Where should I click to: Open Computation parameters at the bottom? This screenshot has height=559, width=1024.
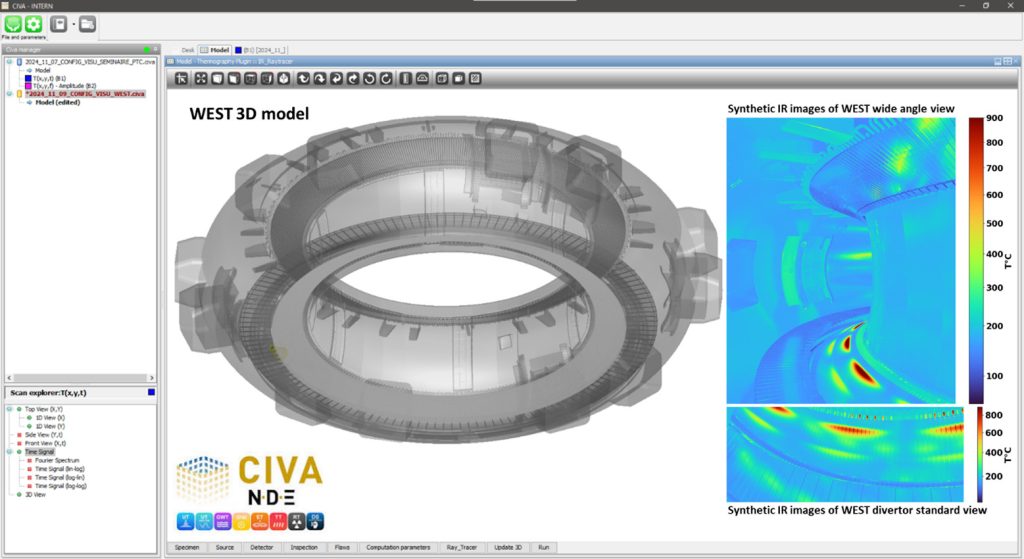point(398,547)
